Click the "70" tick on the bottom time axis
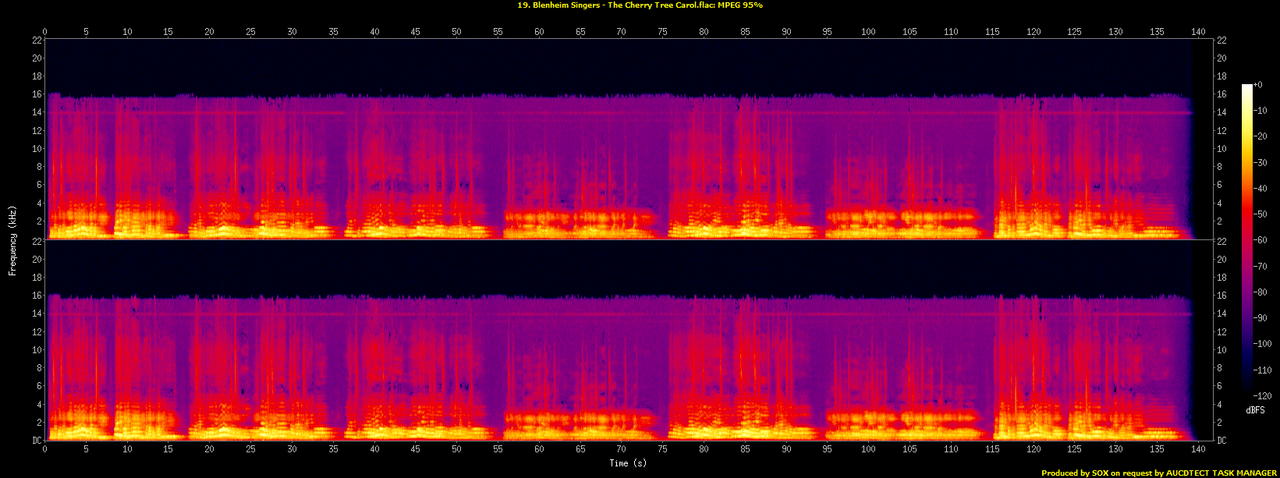Image resolution: width=1280 pixels, height=478 pixels. point(621,450)
